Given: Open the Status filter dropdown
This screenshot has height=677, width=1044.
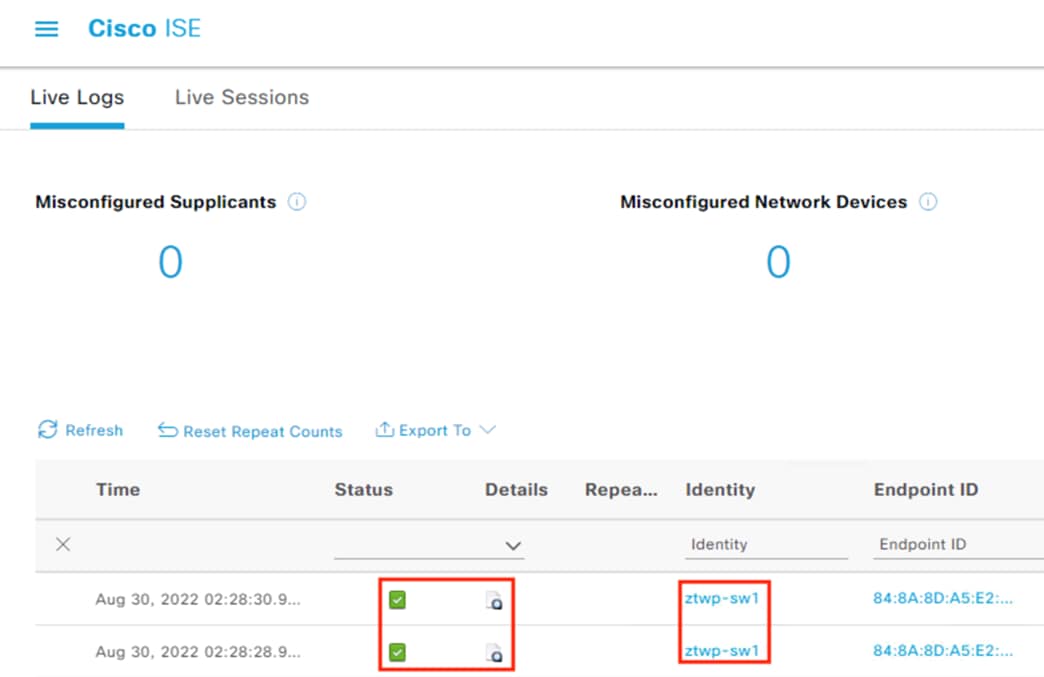Looking at the screenshot, I should tap(429, 545).
